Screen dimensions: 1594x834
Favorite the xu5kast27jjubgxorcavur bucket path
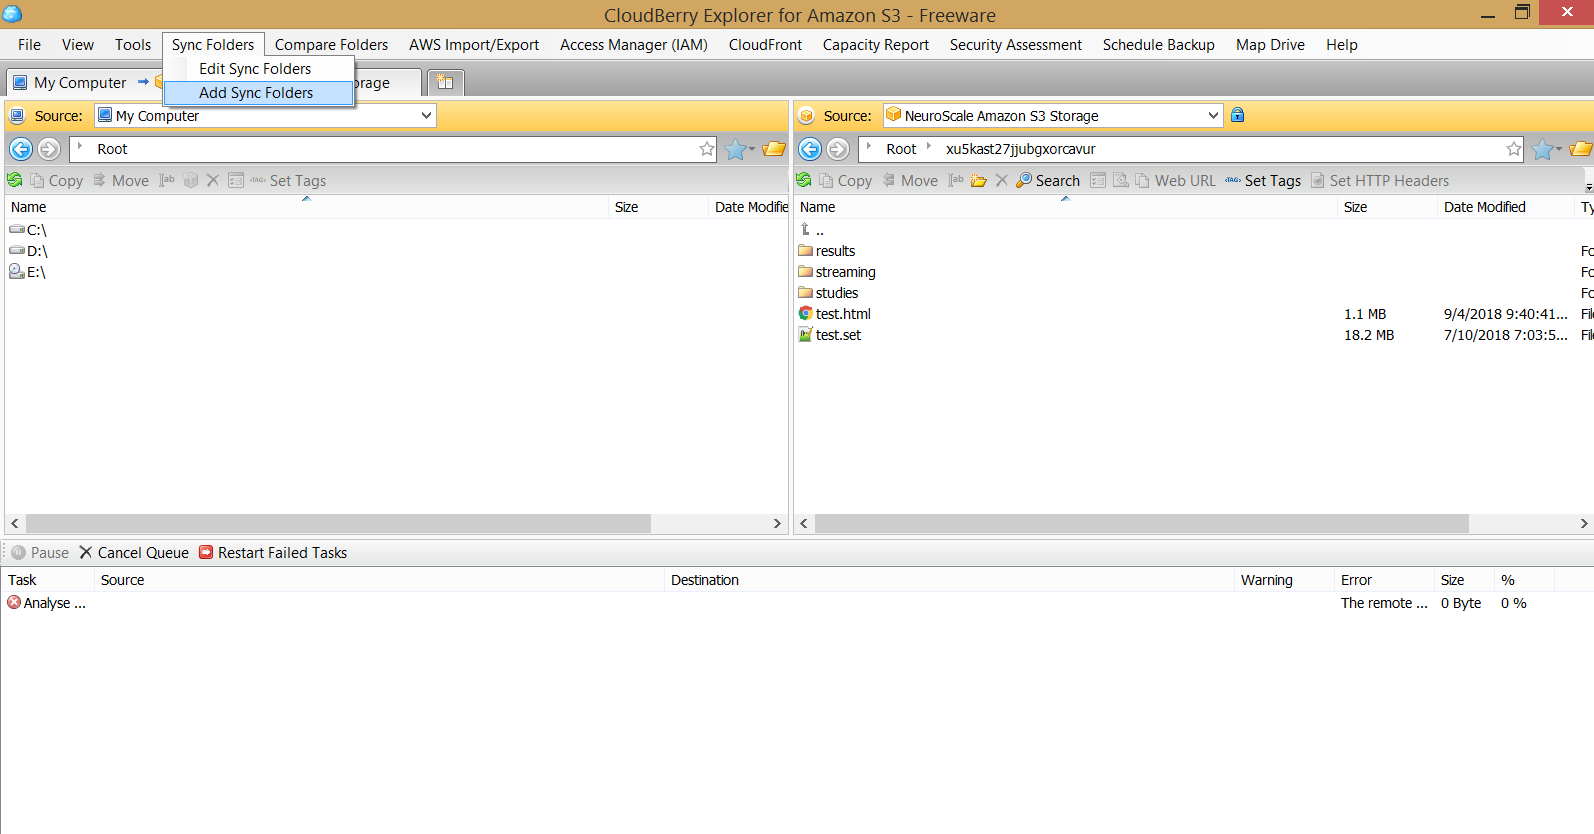(1514, 149)
